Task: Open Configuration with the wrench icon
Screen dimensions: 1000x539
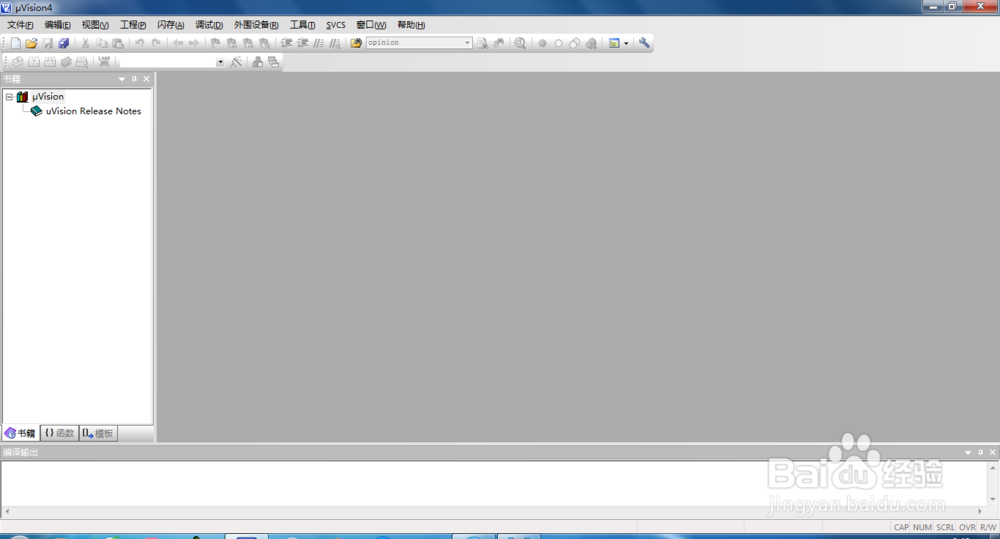Action: (644, 43)
